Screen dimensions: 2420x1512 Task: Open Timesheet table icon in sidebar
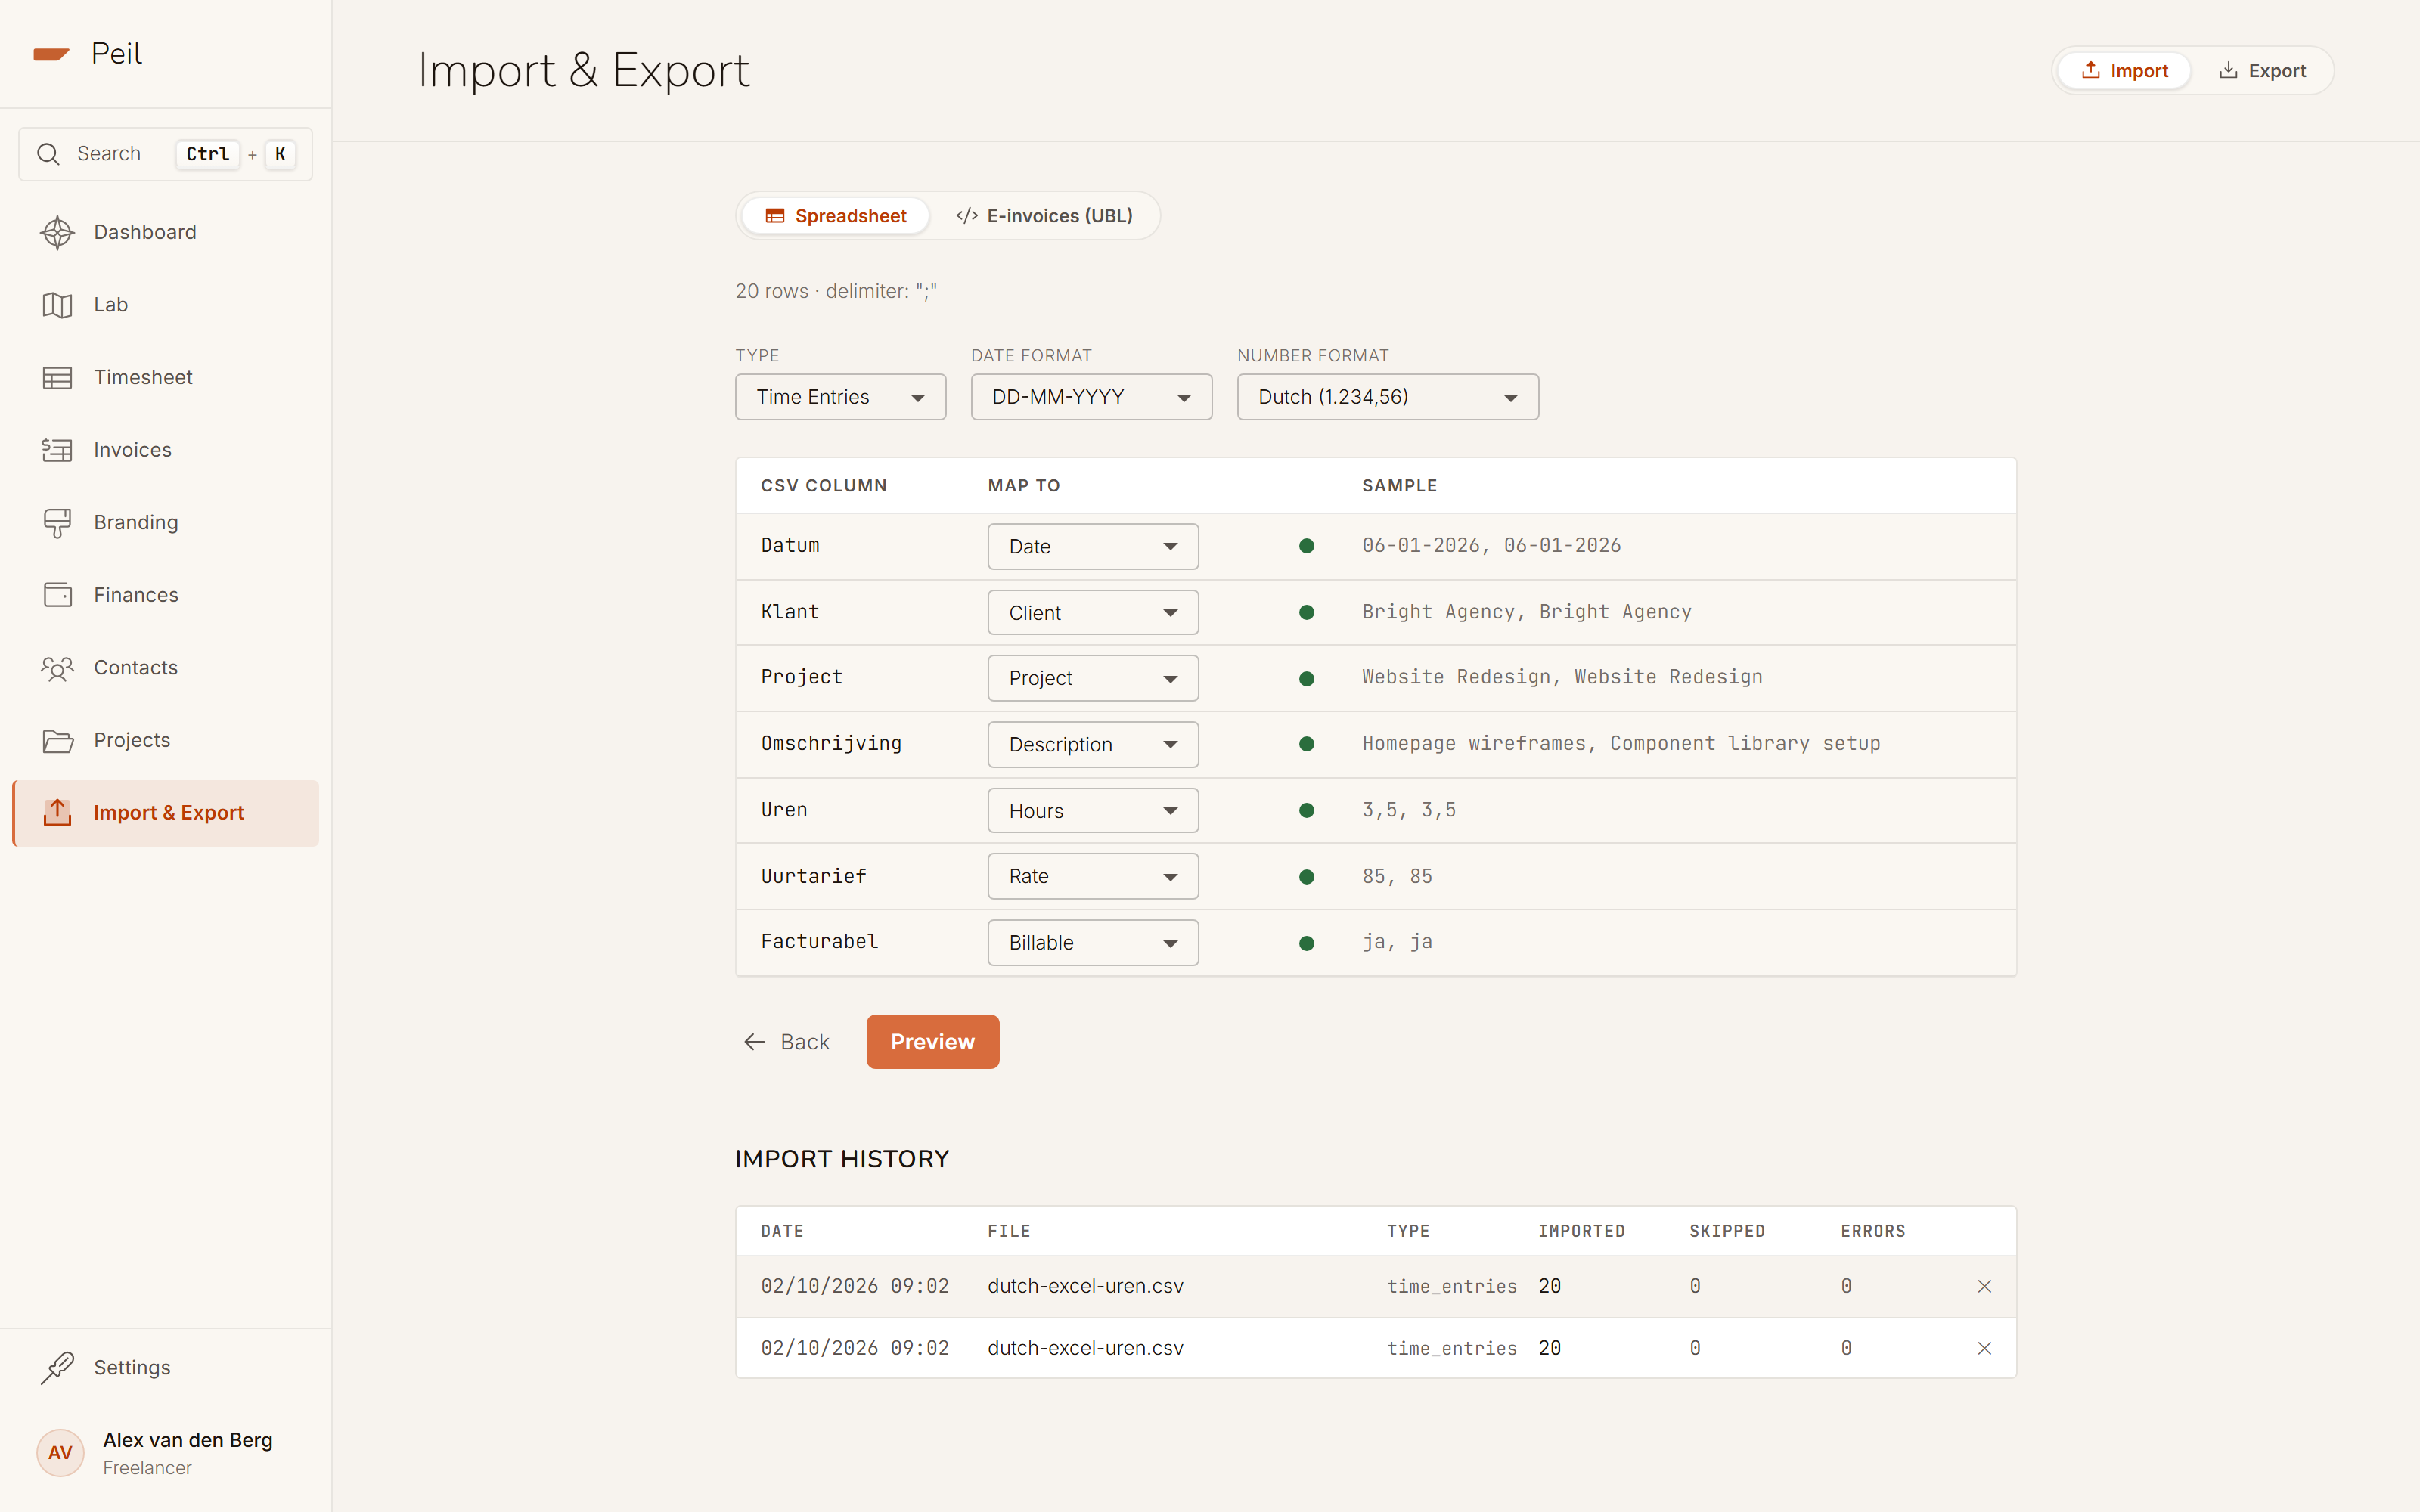pos(57,377)
